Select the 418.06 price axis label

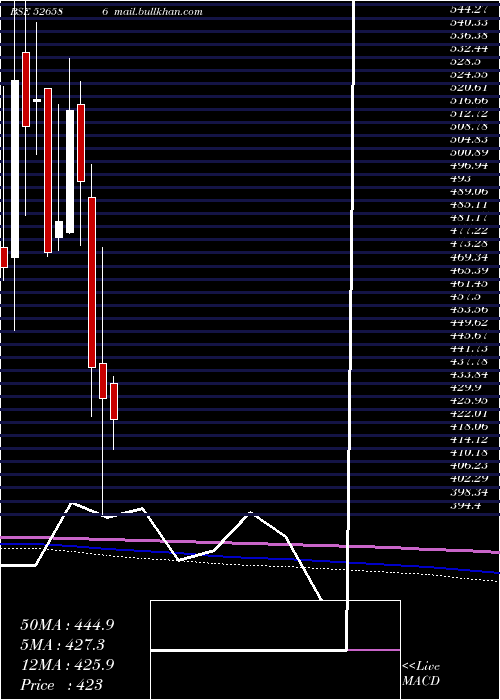click(468, 427)
